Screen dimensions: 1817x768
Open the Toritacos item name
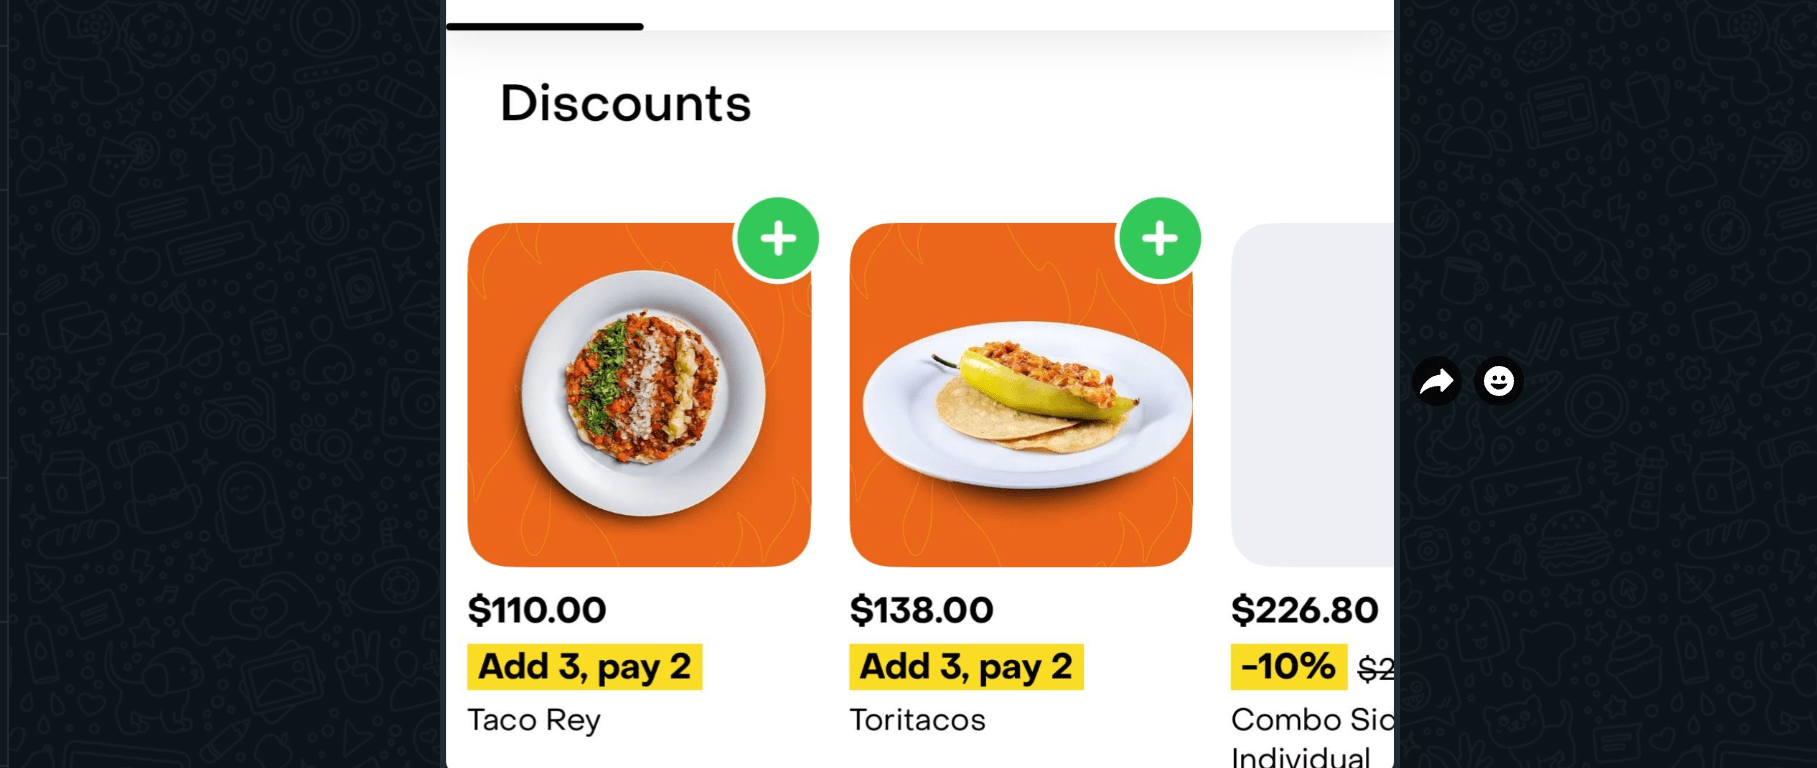click(x=917, y=720)
